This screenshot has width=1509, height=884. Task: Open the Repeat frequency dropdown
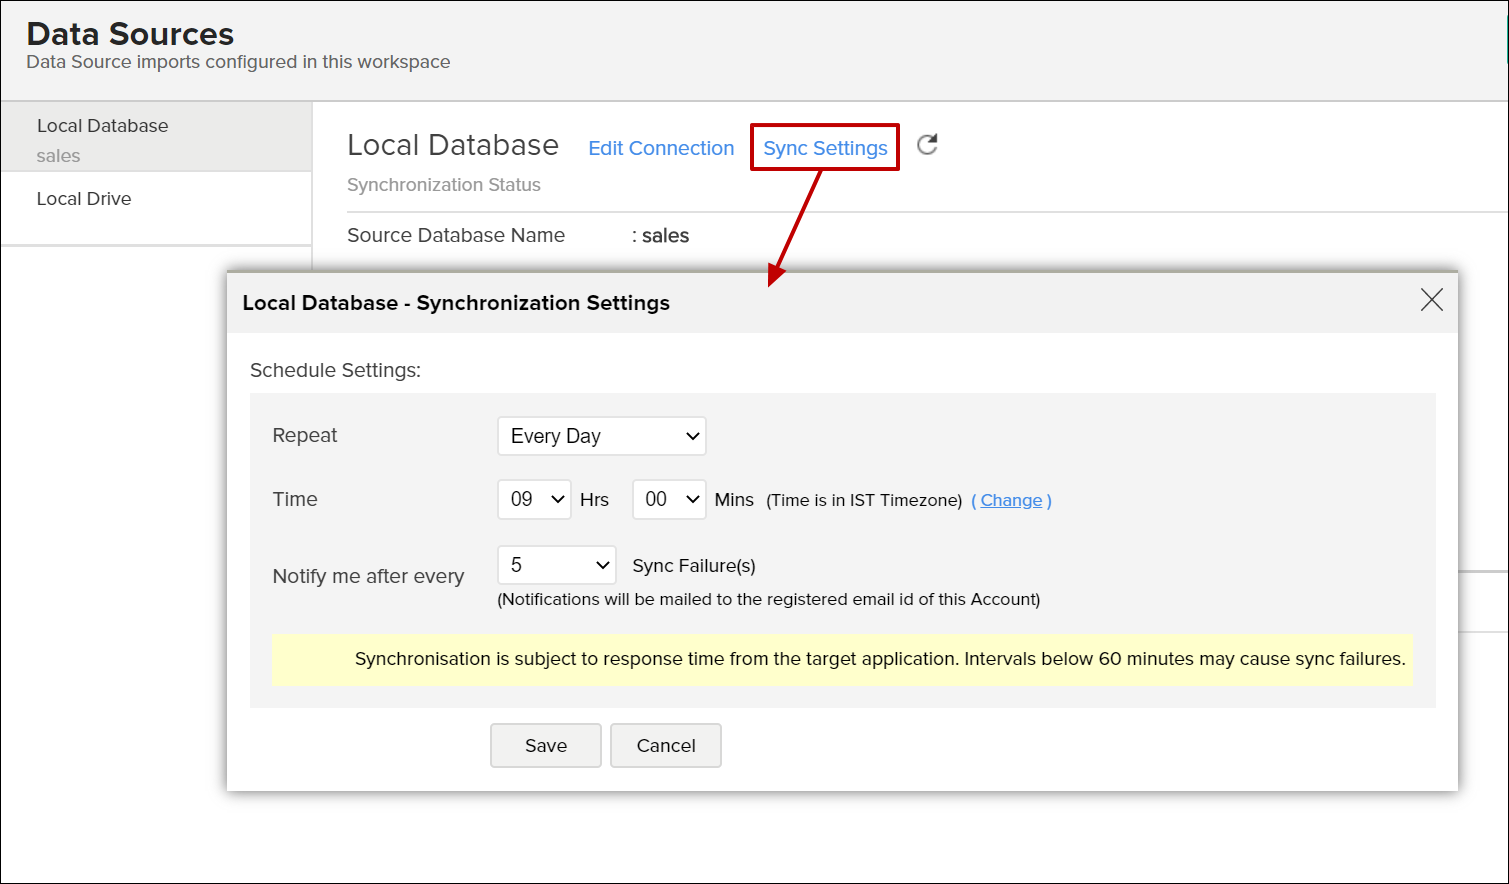tap(601, 436)
